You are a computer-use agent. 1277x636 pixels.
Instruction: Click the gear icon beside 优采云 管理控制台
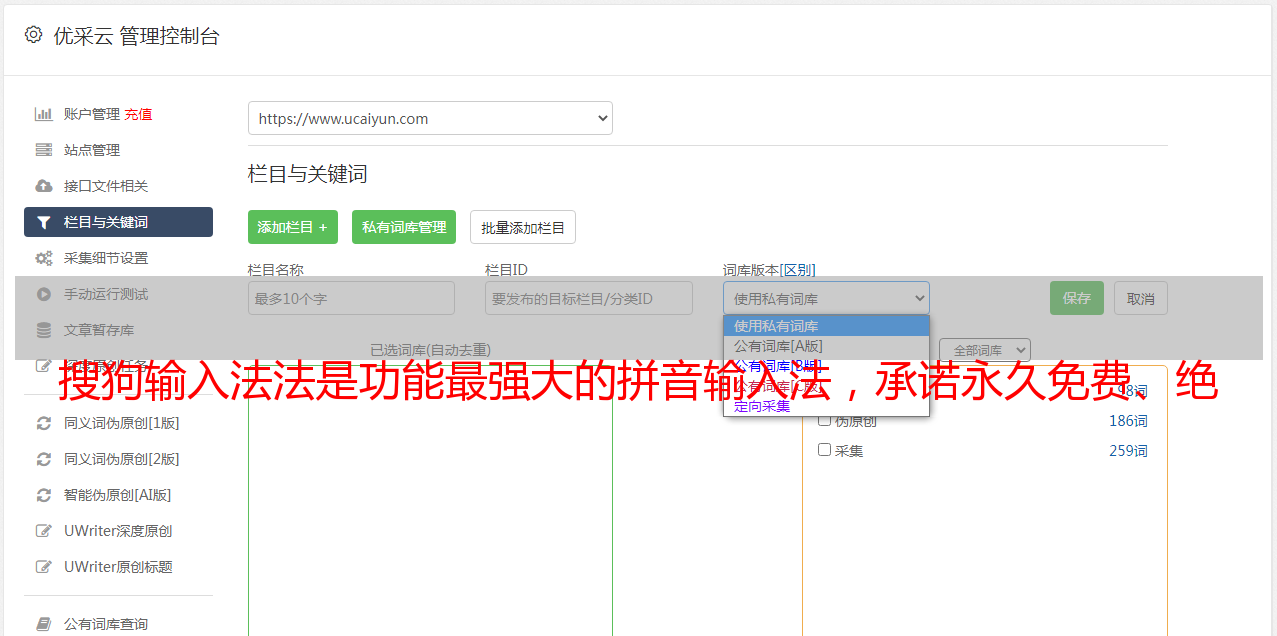[x=33, y=35]
